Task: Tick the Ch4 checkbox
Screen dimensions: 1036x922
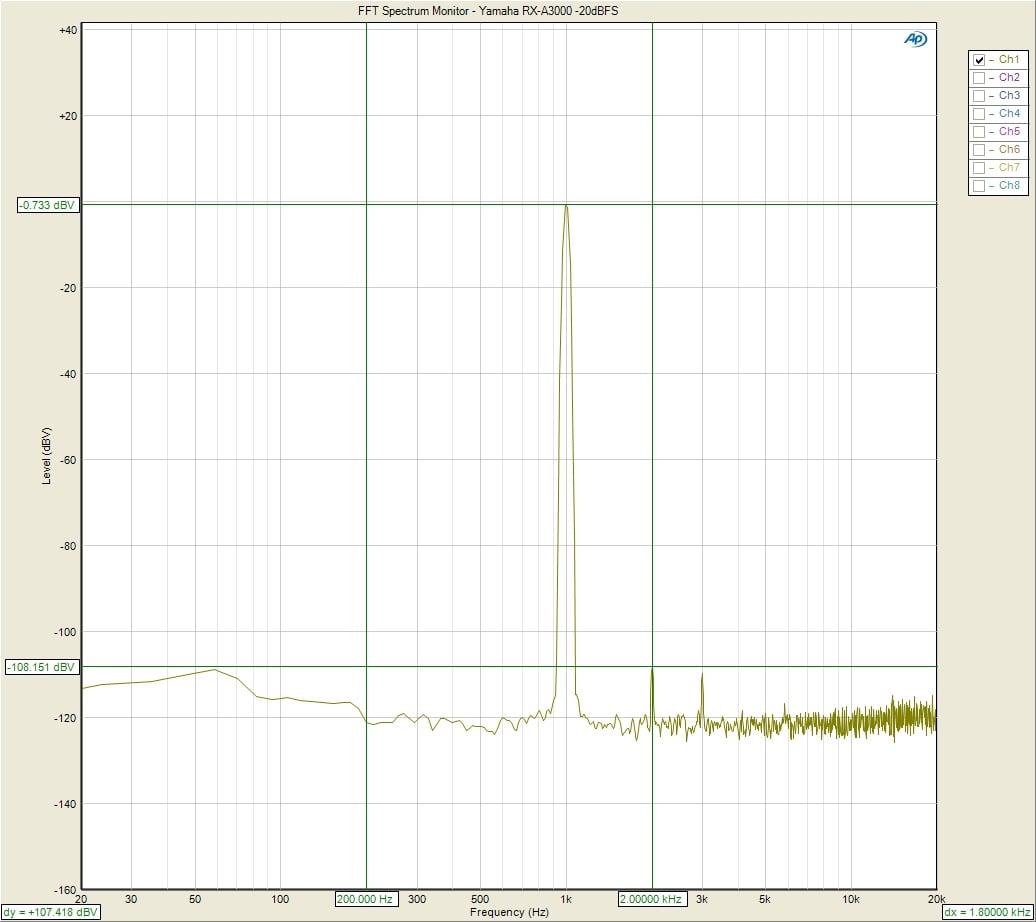Action: (x=979, y=114)
